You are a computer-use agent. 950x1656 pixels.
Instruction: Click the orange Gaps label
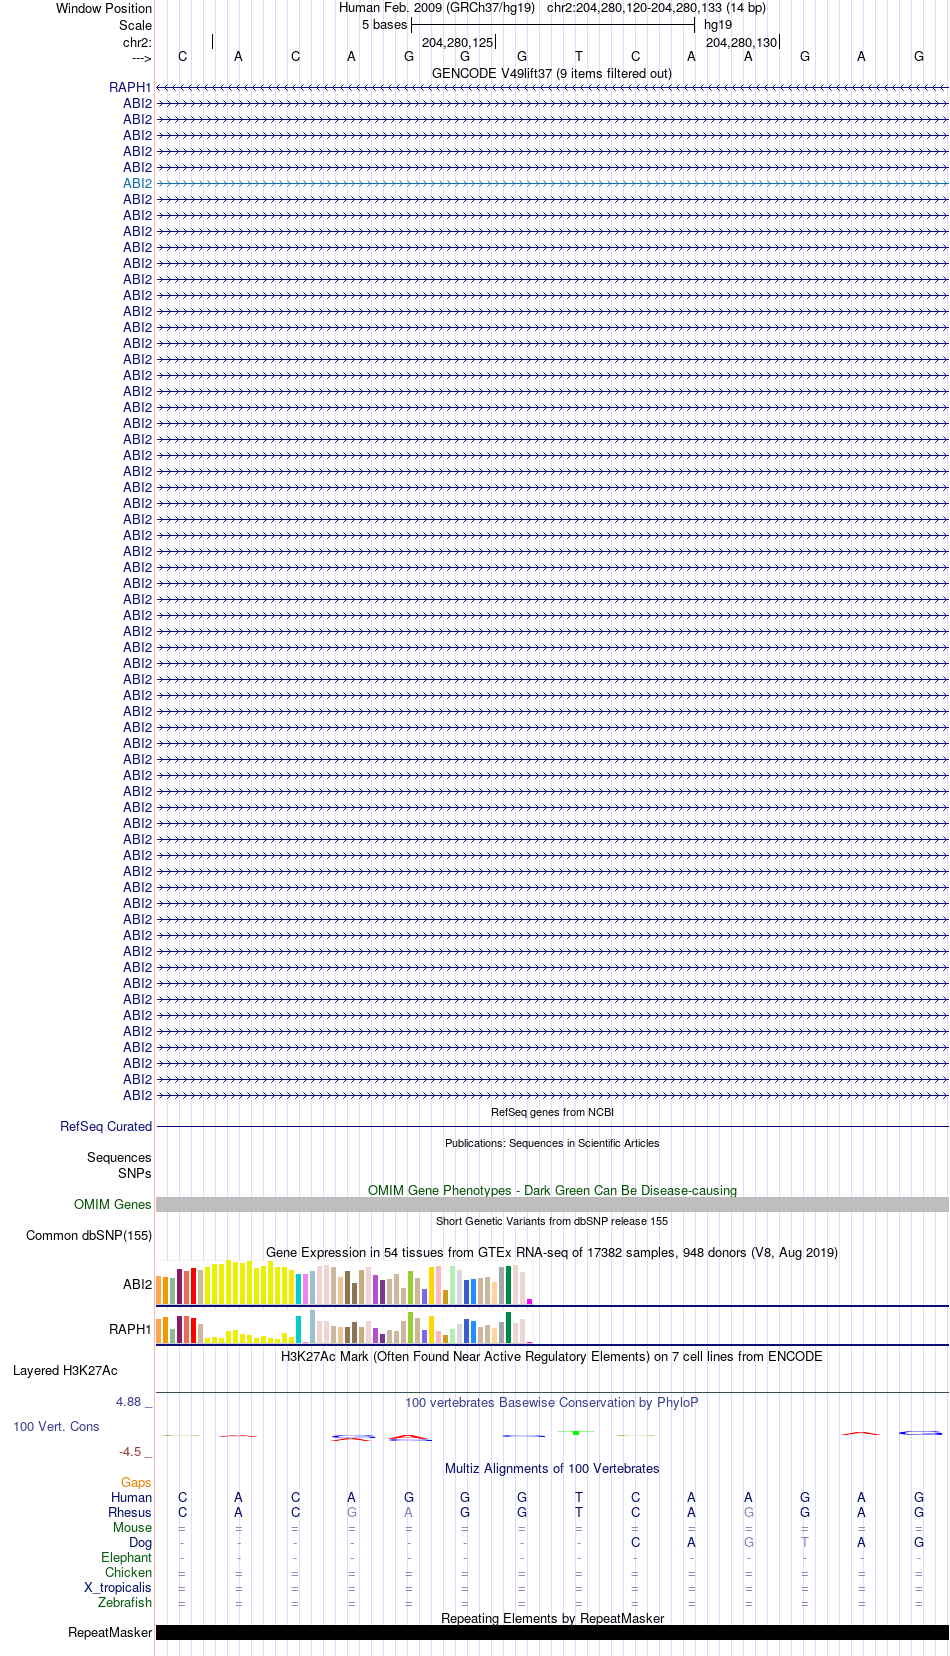[136, 1482]
